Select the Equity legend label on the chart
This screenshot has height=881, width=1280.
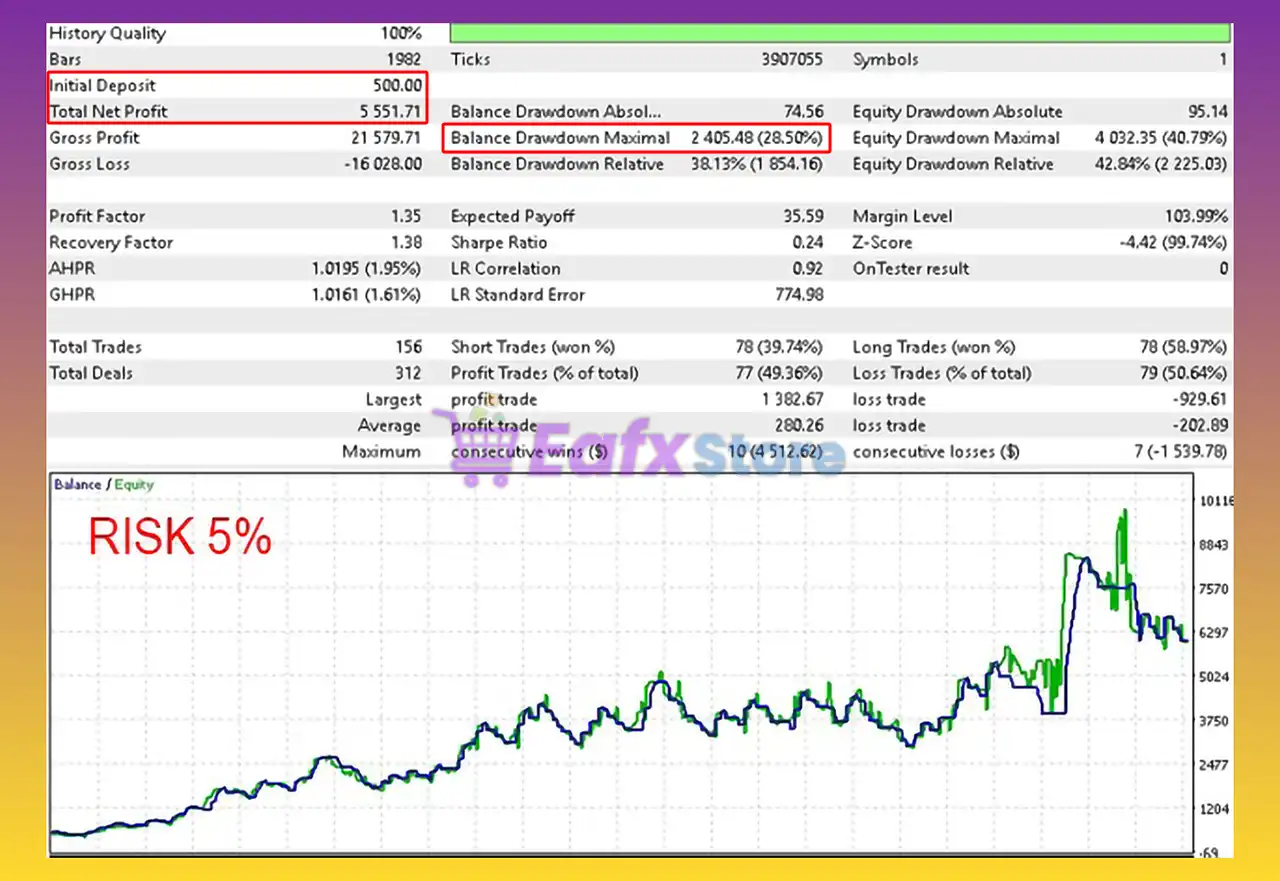134,485
